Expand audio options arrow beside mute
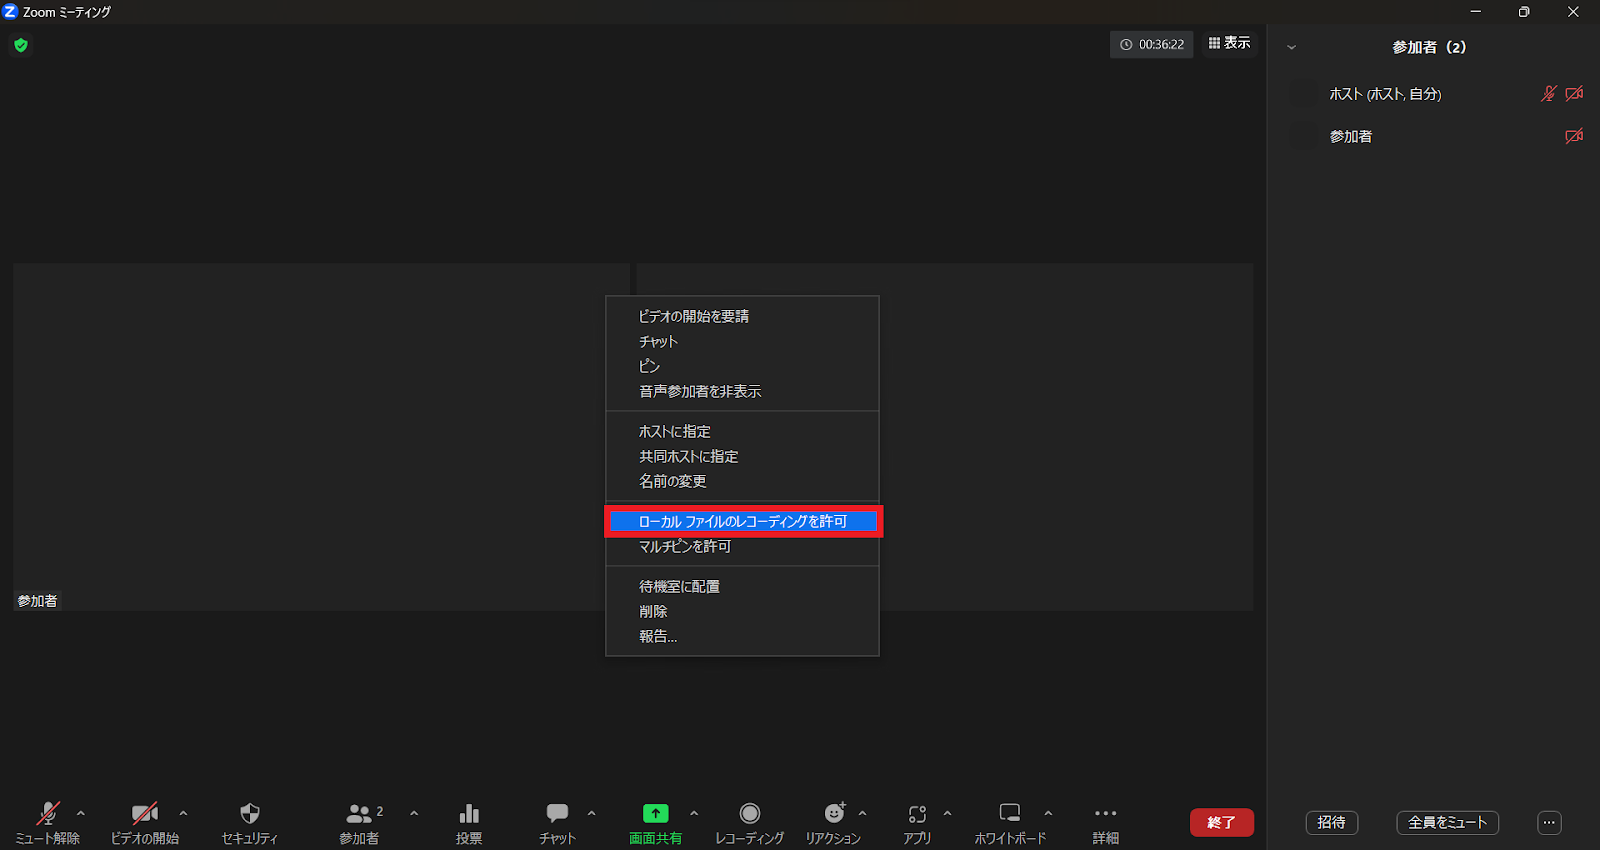This screenshot has width=1600, height=850. coord(81,813)
